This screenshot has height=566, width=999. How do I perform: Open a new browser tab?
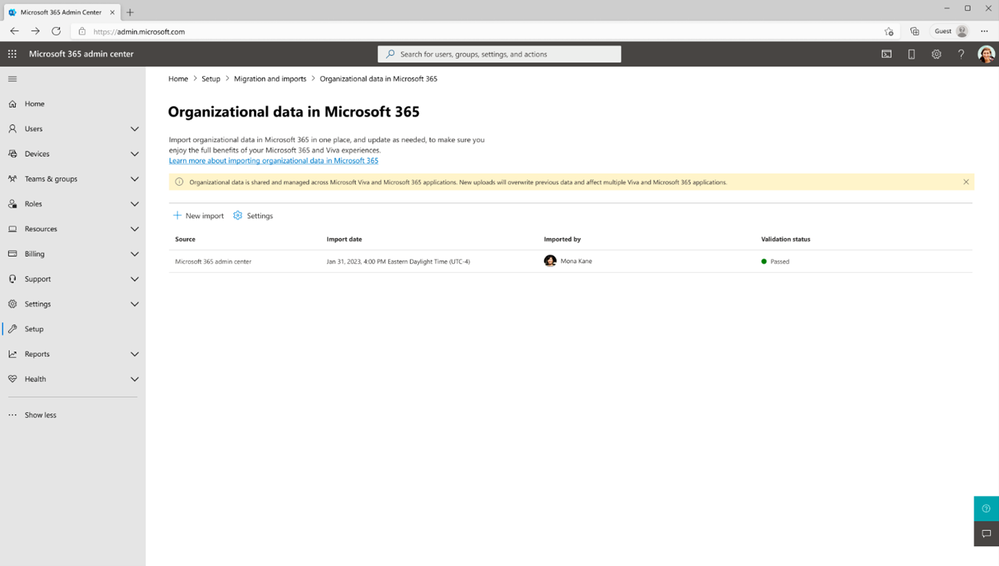[130, 12]
